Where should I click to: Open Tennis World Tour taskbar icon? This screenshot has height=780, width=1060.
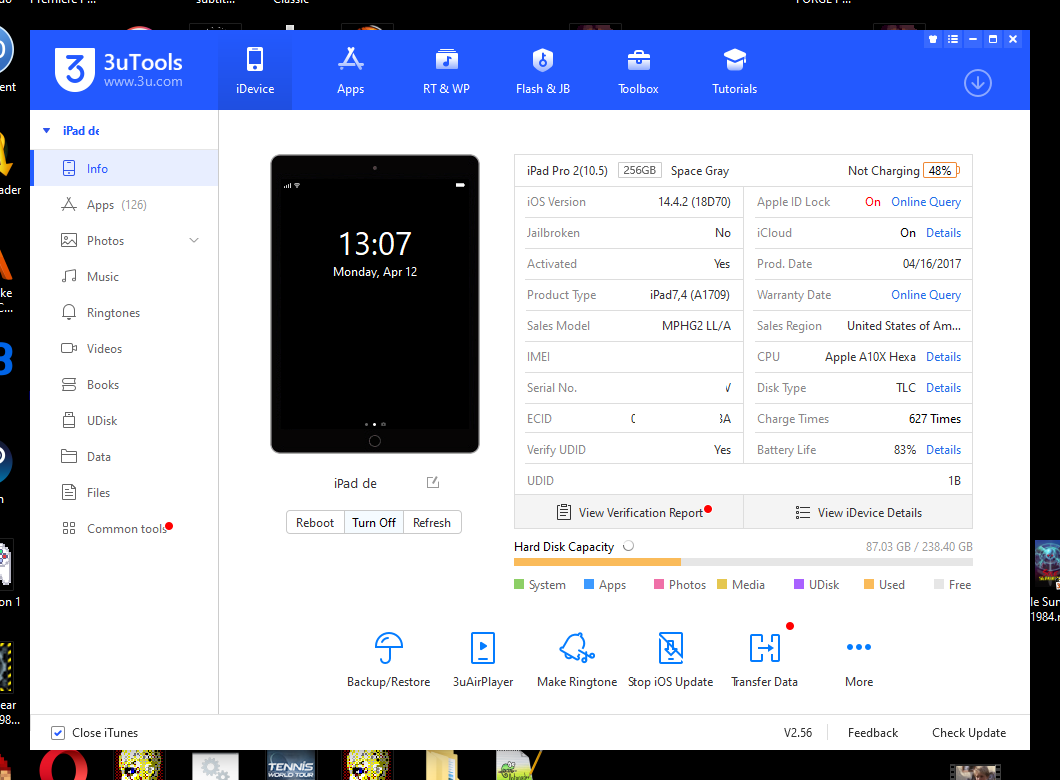[291, 766]
